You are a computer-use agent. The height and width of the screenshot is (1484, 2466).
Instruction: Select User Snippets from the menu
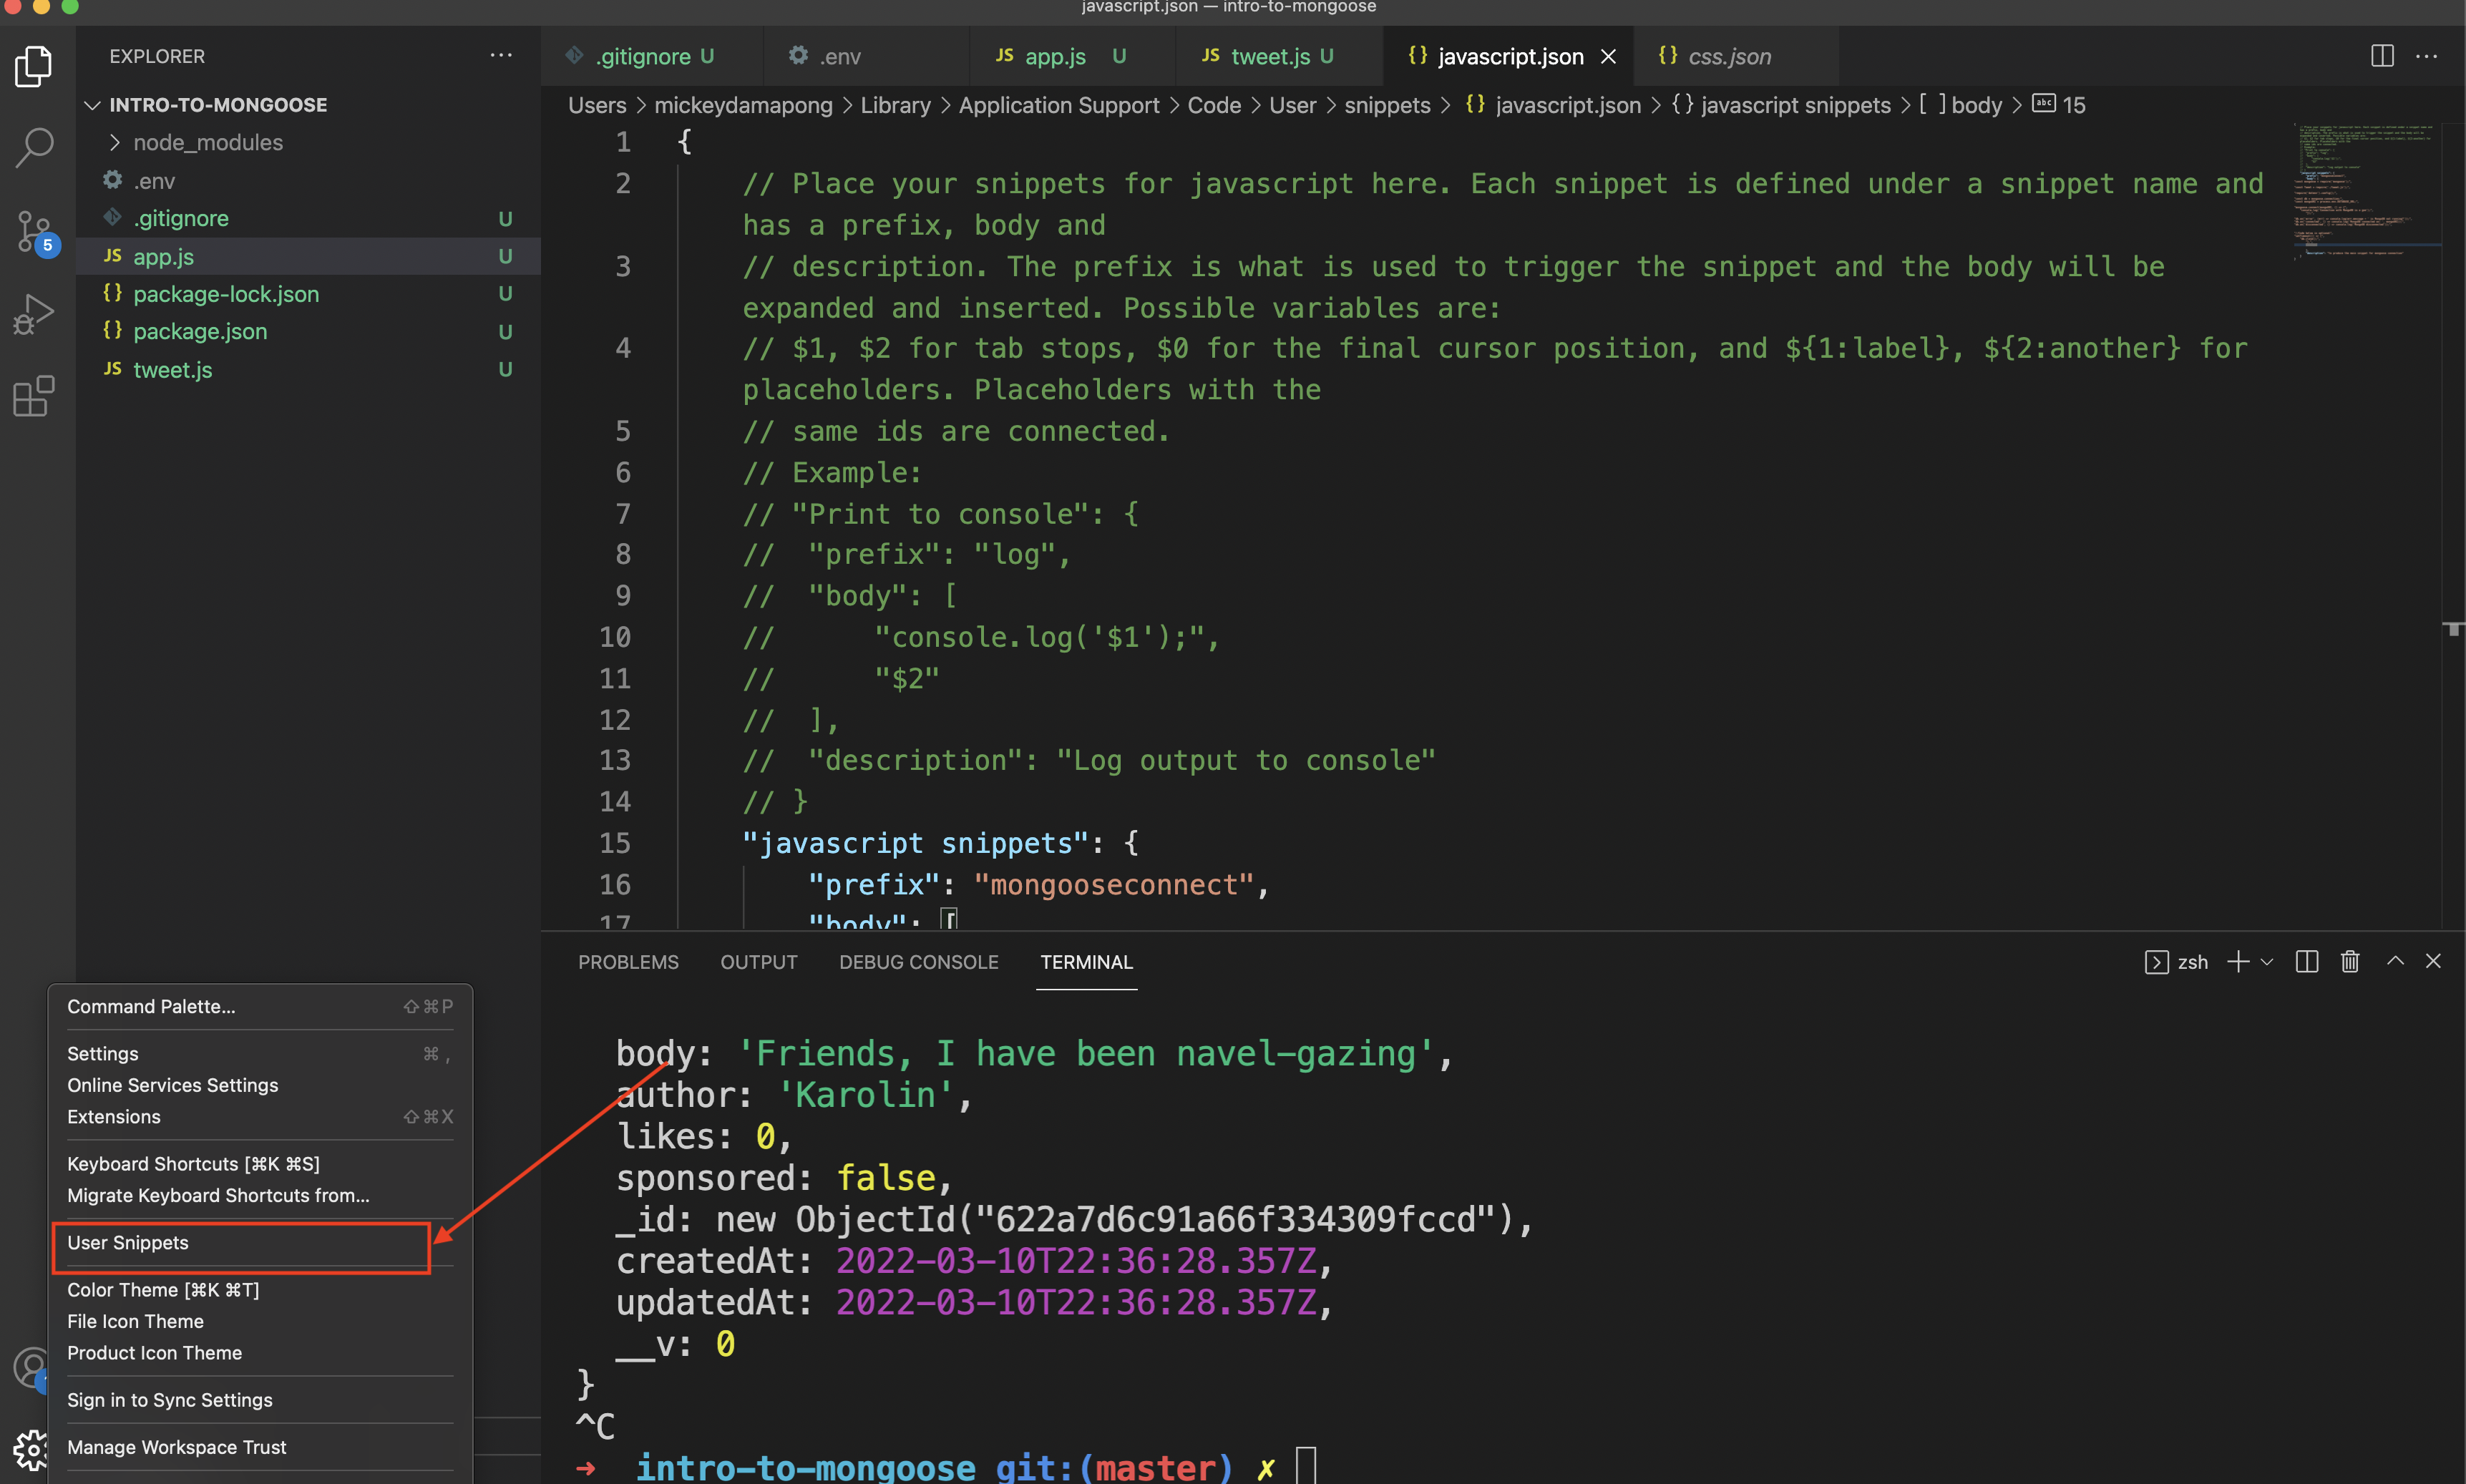127,1243
